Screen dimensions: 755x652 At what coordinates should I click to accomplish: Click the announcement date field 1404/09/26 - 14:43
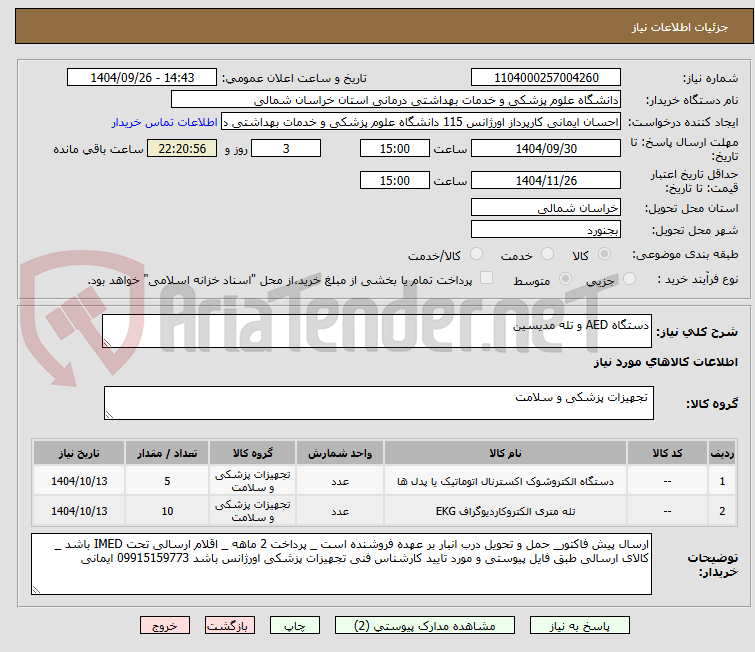coord(142,77)
